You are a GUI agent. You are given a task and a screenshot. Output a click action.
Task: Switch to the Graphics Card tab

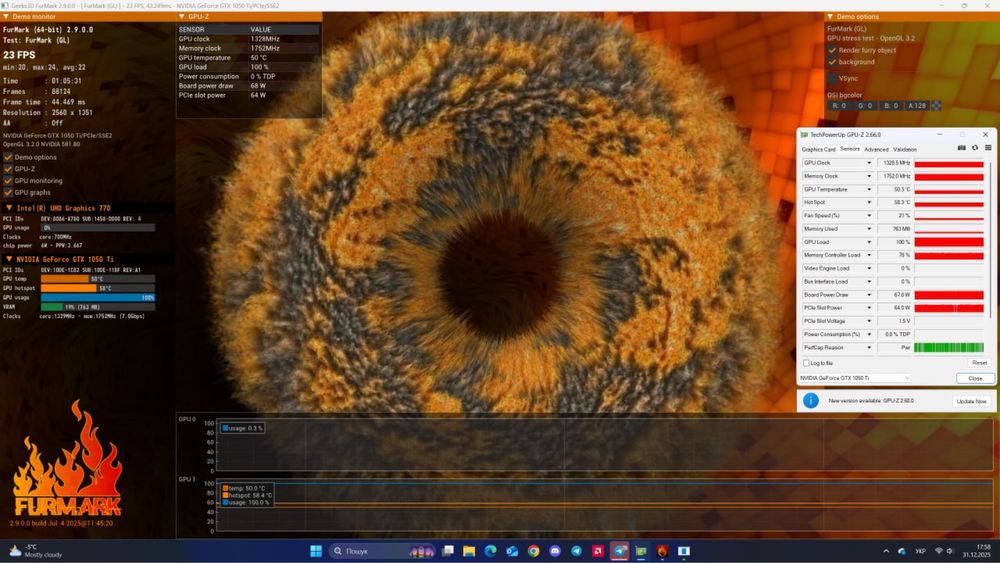pos(818,149)
